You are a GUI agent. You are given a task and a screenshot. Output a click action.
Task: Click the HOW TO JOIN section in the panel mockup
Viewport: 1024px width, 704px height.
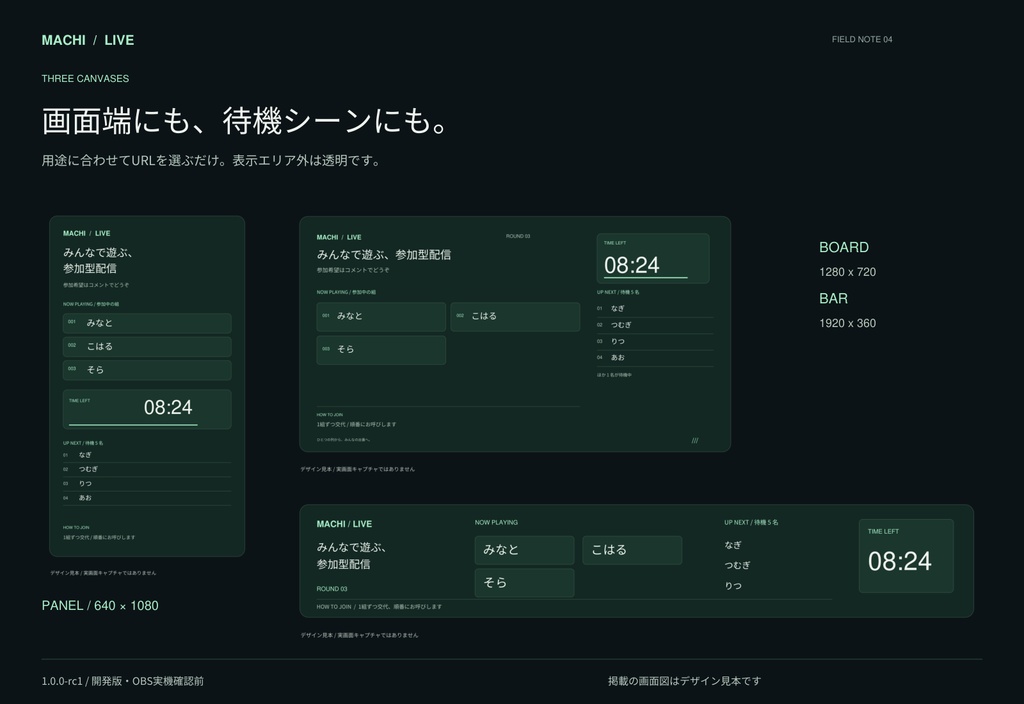click(x=99, y=533)
